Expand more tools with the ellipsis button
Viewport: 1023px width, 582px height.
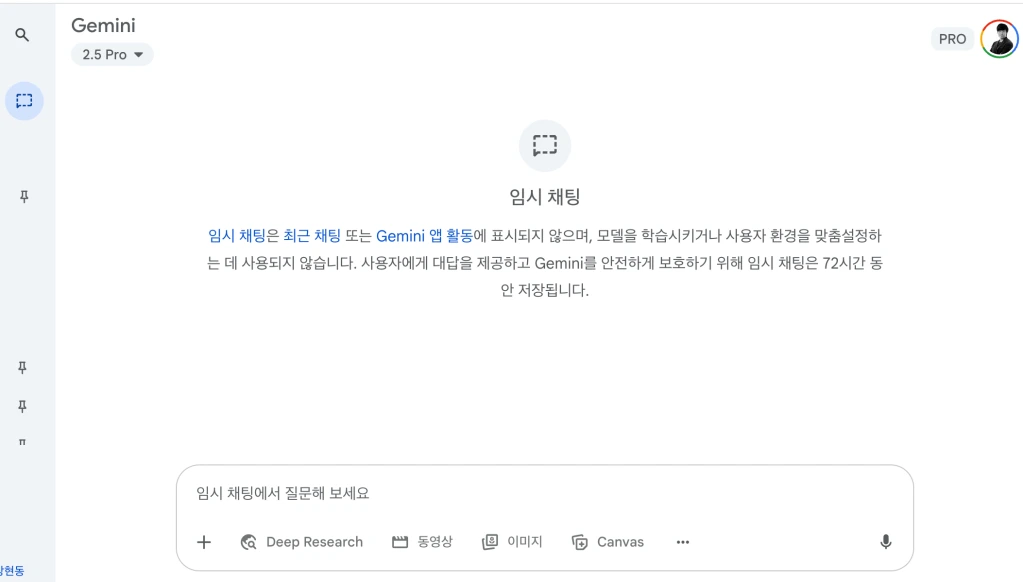683,542
